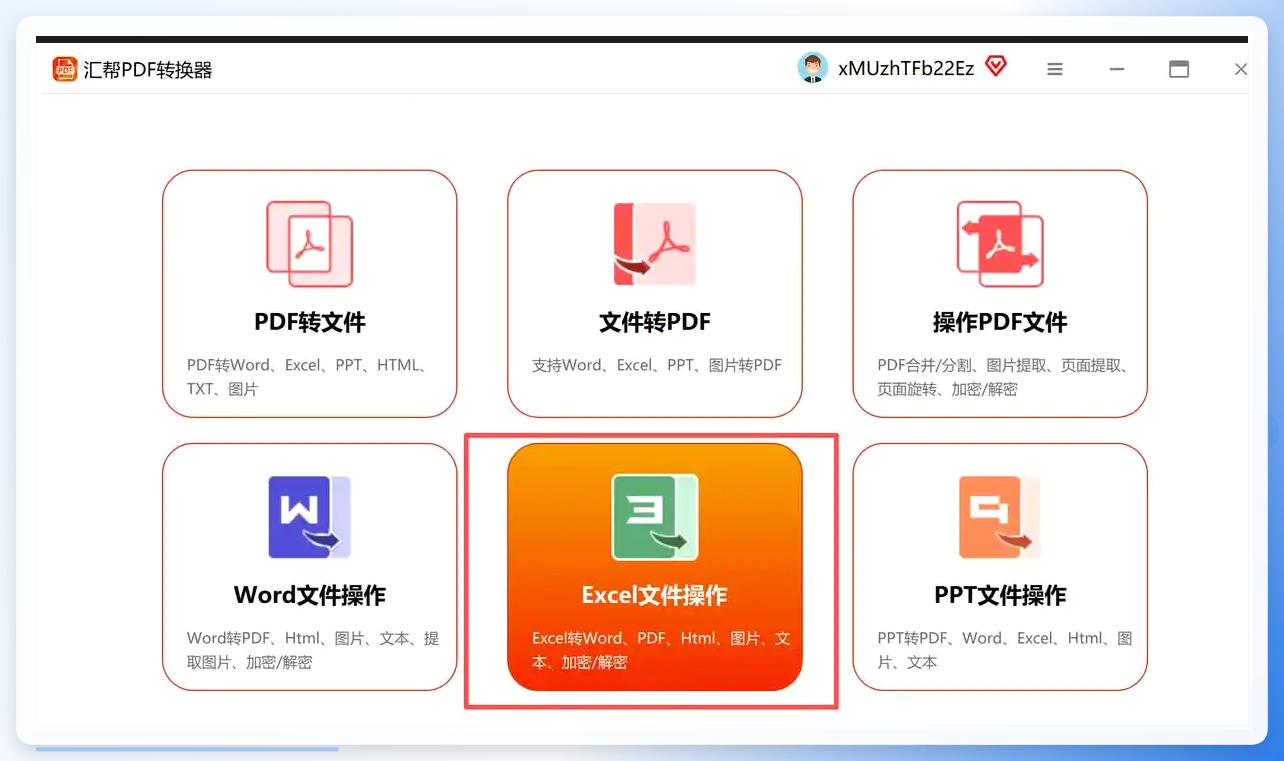
Task: Open the hamburger main menu
Action: coord(1055,69)
